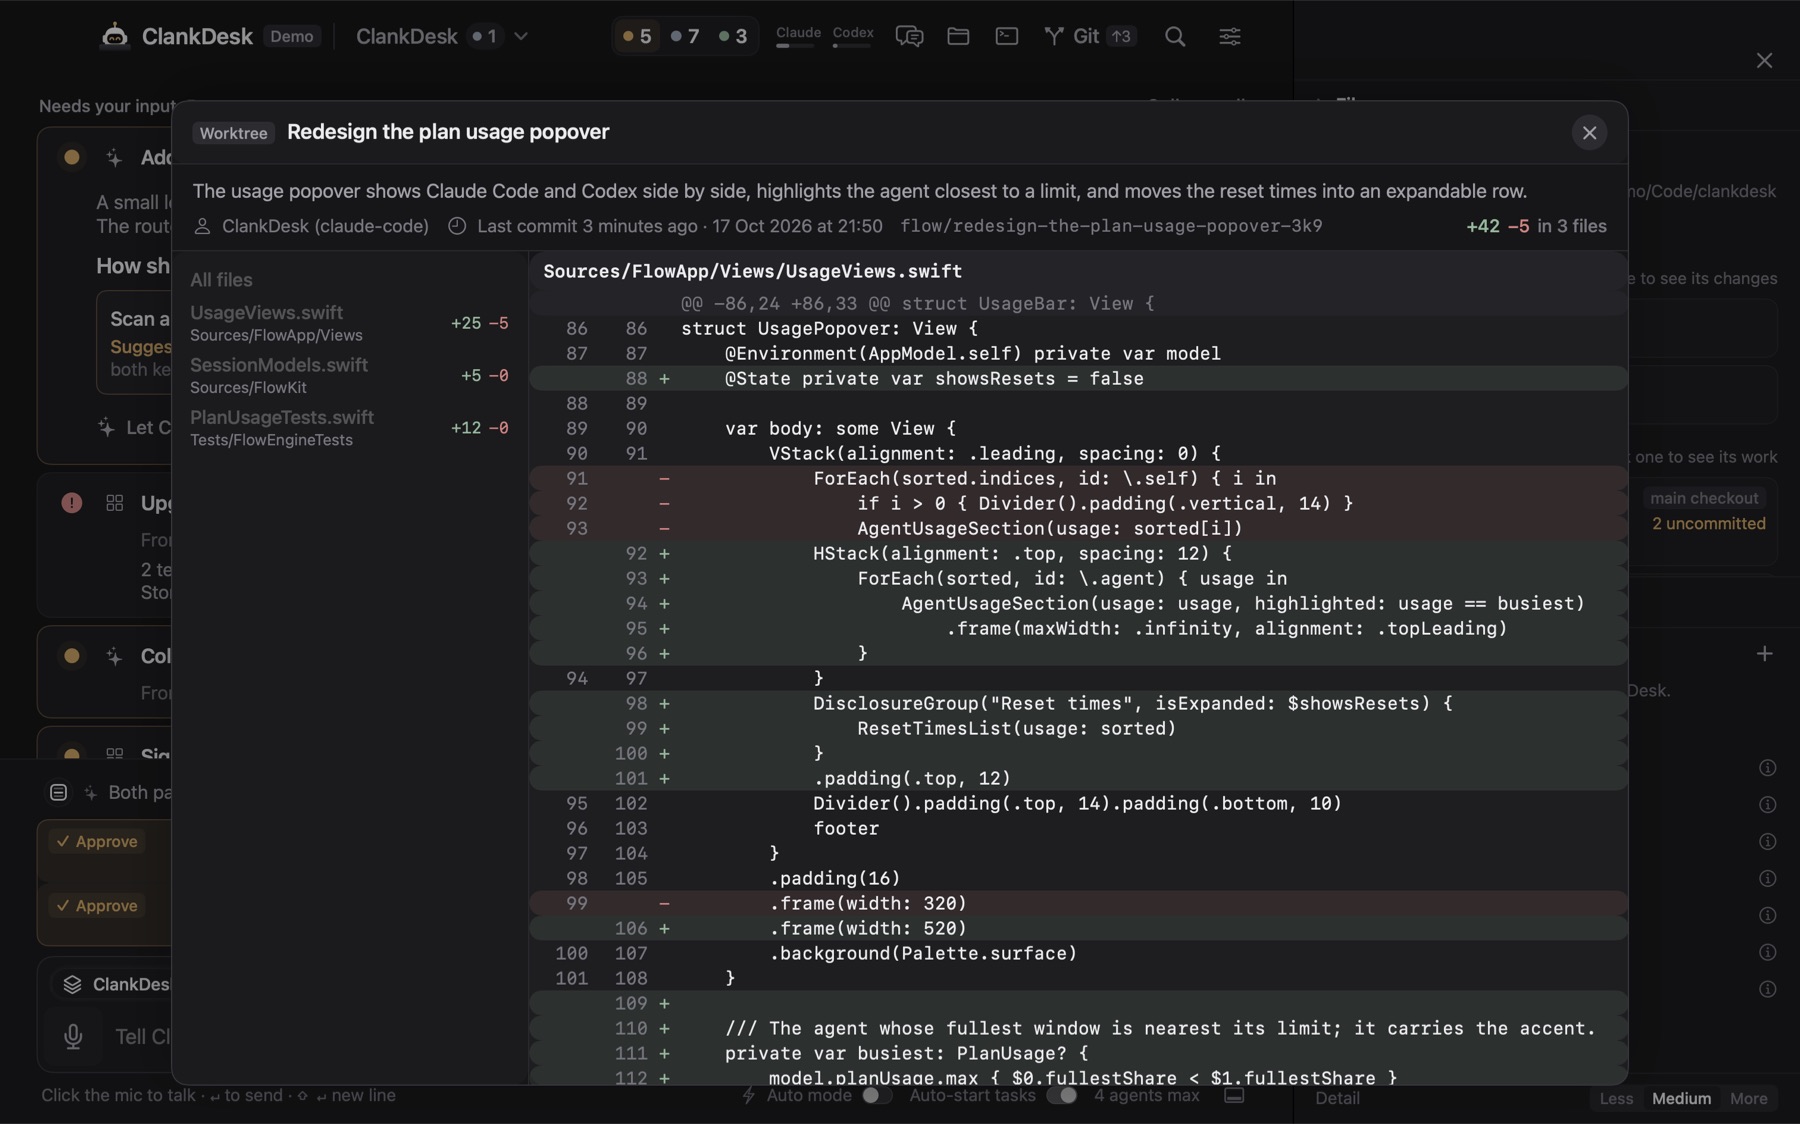The image size is (1800, 1124).
Task: Select the gray 7 status counter
Action: pos(685,36)
